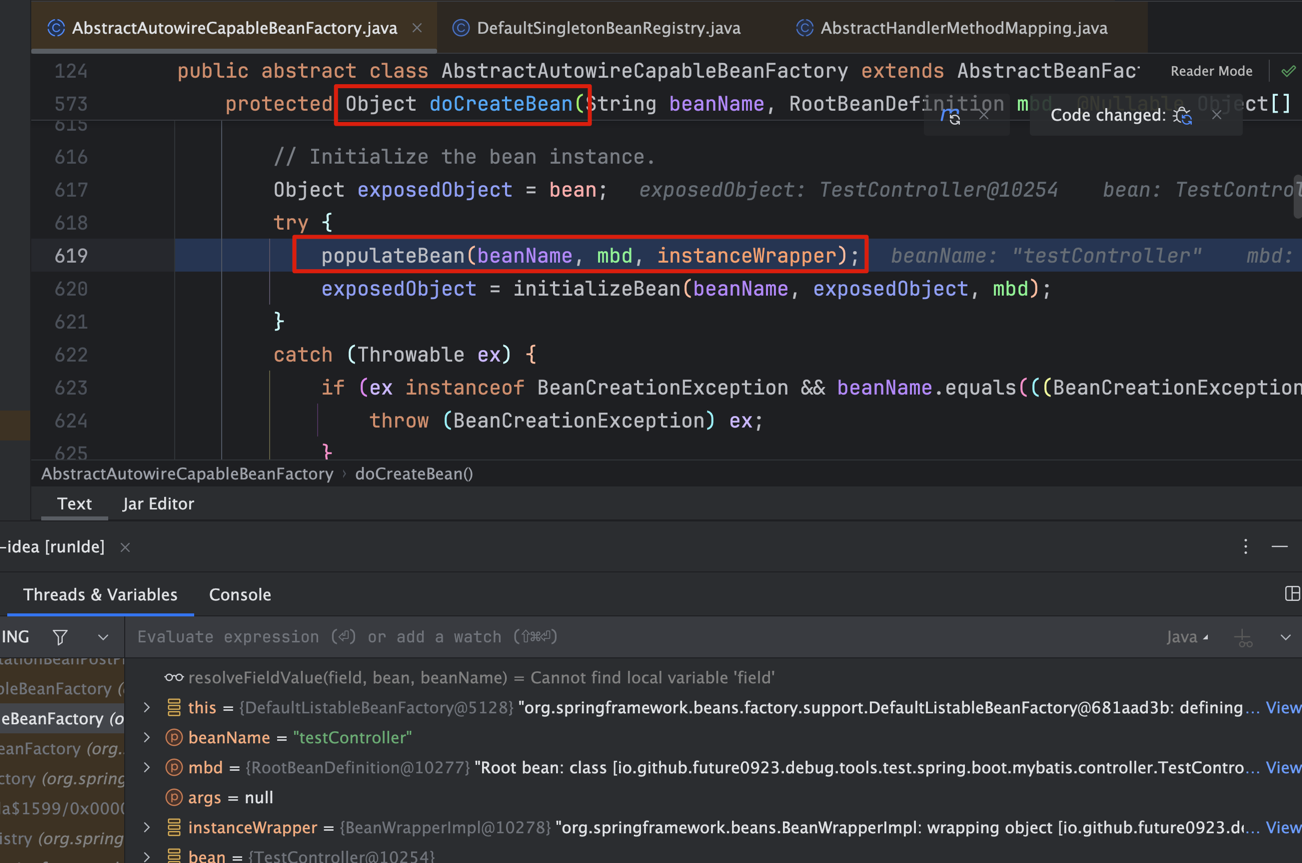This screenshot has height=863, width=1302.
Task: Toggle Reader Mode in the editor
Action: pyautogui.click(x=1211, y=71)
